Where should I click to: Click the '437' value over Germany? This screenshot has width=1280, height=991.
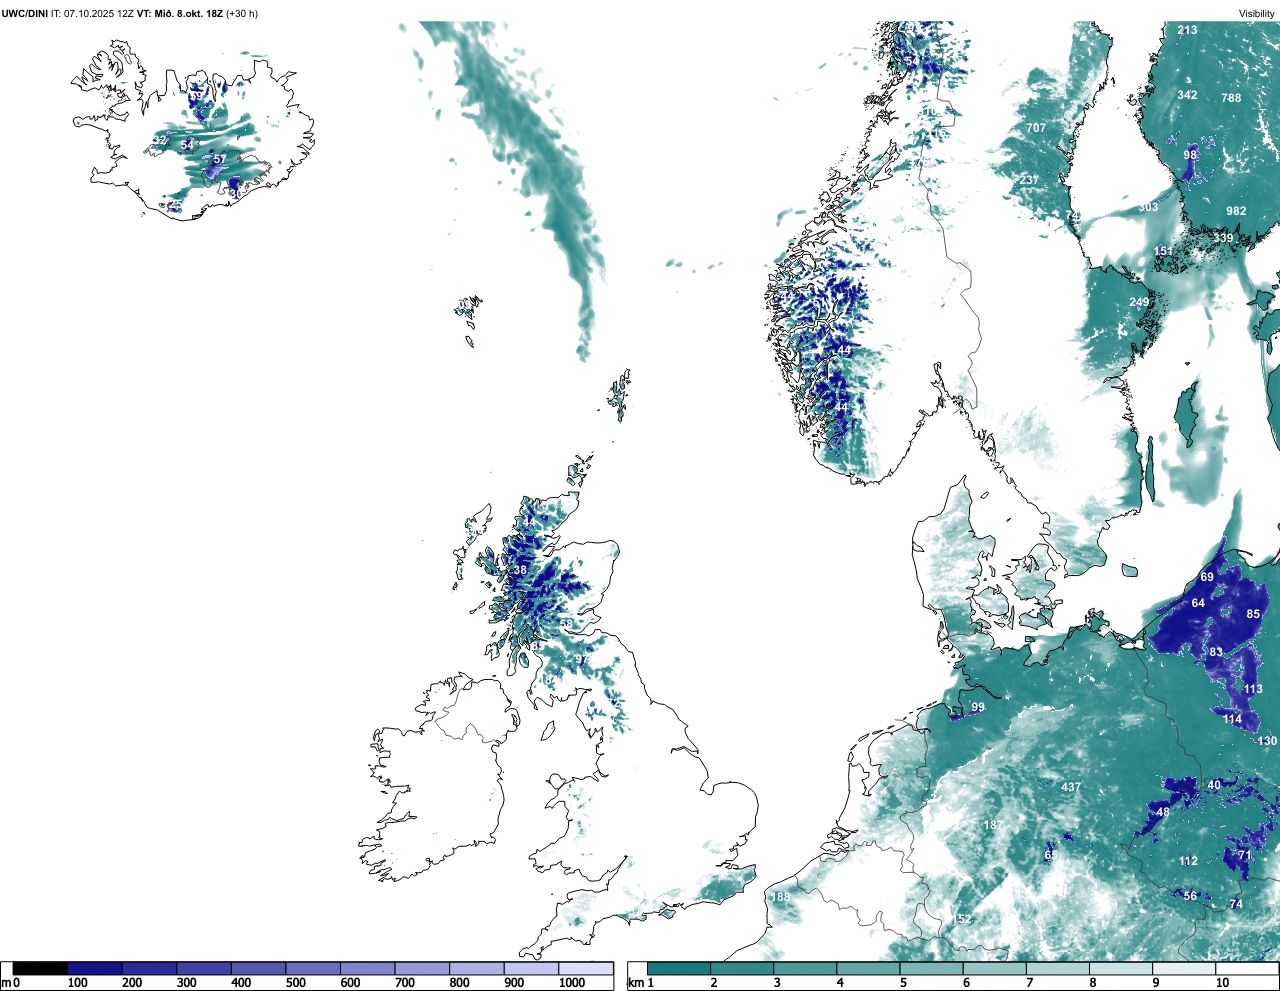coord(1071,787)
